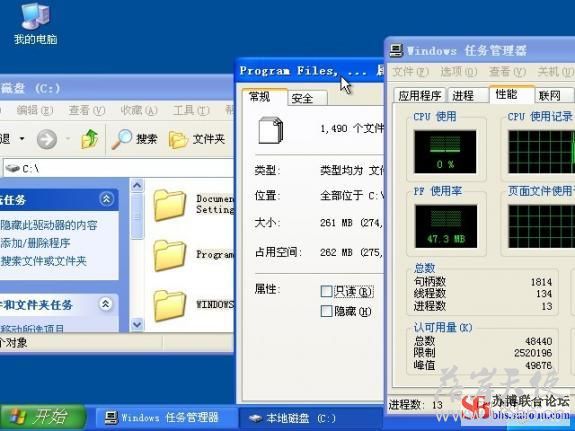Open the View (查看) menu in Explorer
The height and width of the screenshot is (431, 575).
[87, 110]
